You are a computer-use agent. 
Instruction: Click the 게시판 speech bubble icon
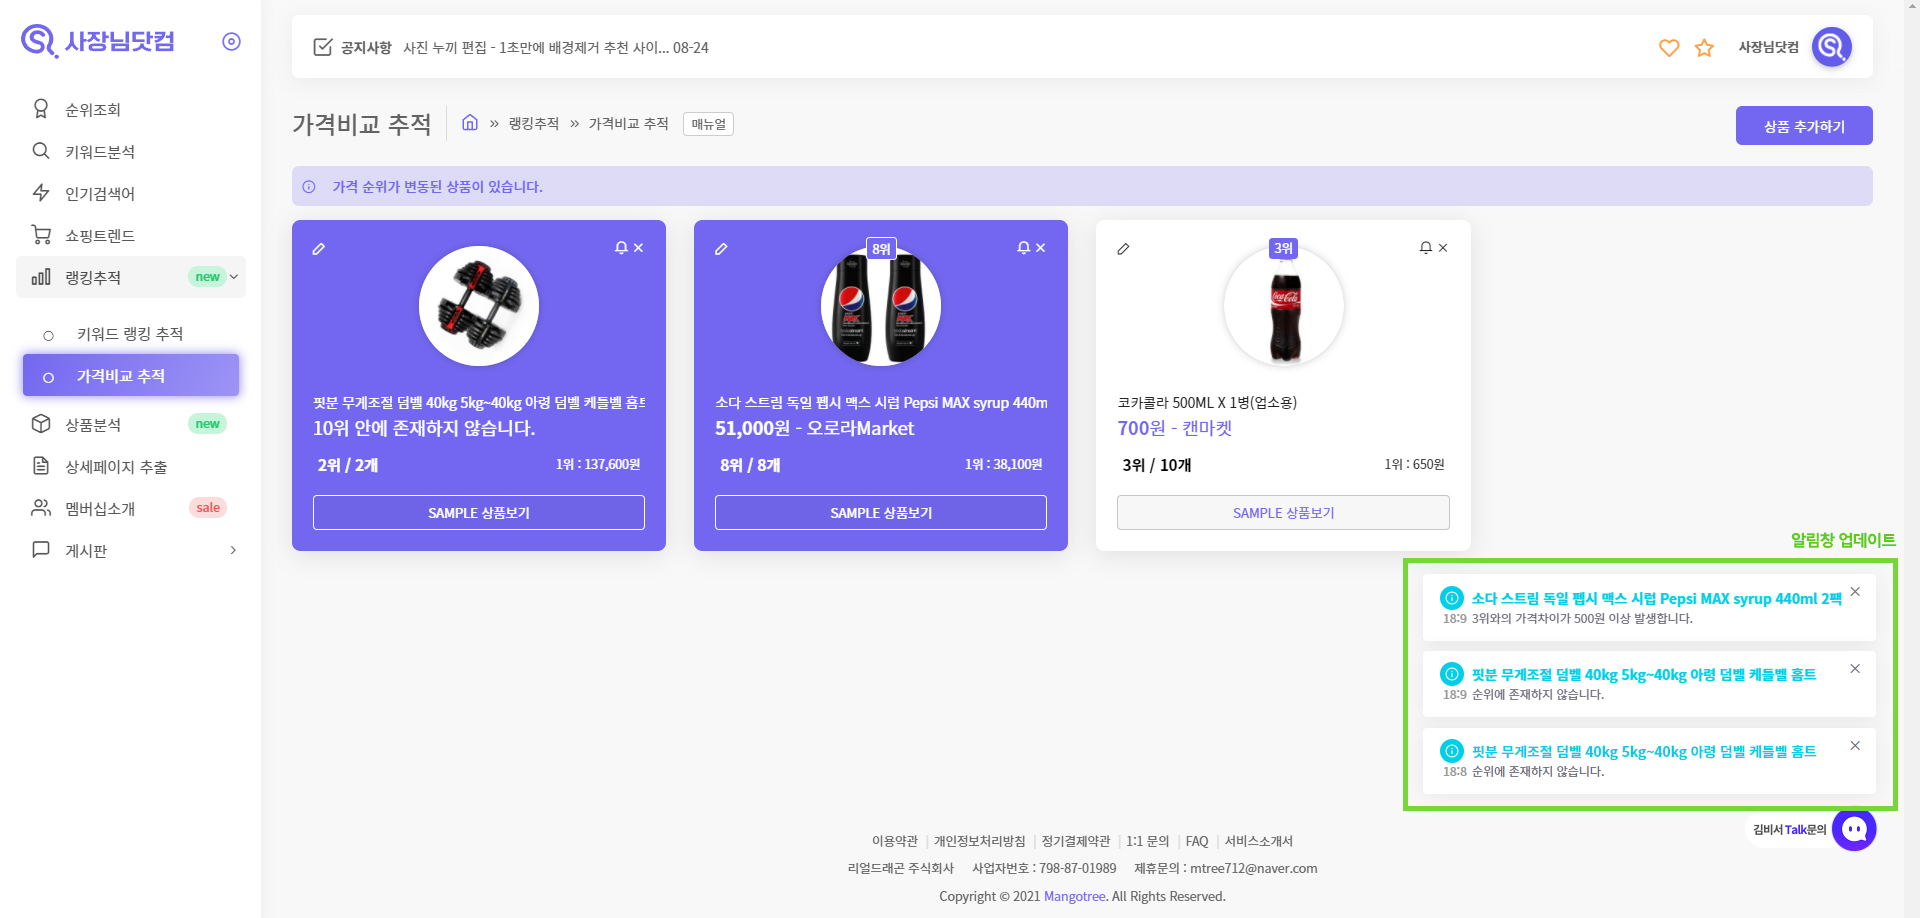pos(41,549)
